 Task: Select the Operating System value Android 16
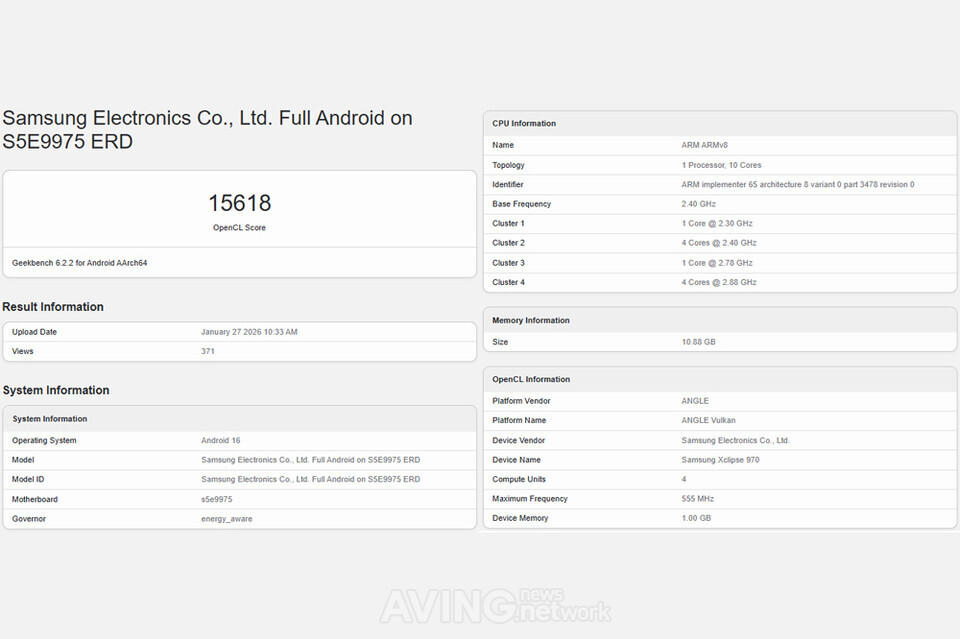[x=221, y=440]
